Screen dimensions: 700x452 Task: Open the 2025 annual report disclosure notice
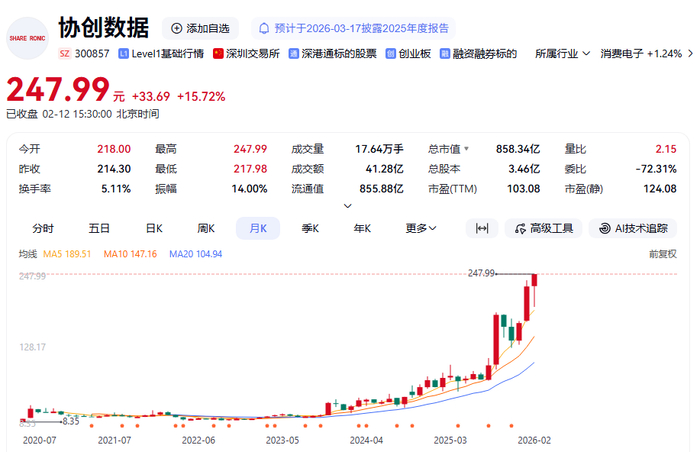point(354,29)
